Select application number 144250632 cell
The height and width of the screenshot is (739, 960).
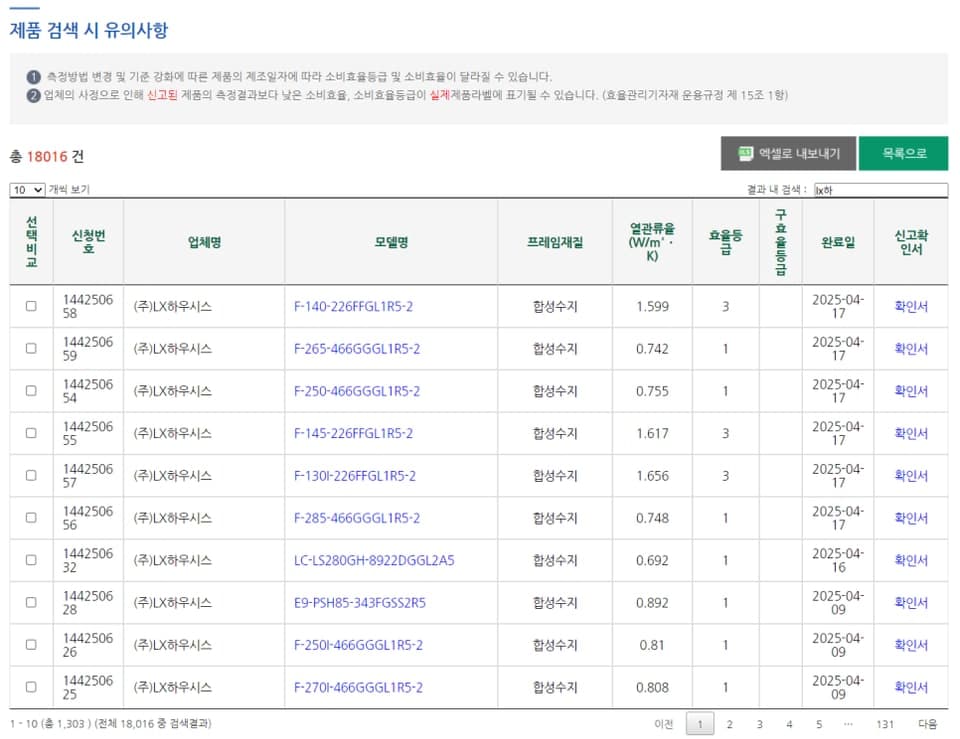pos(88,560)
